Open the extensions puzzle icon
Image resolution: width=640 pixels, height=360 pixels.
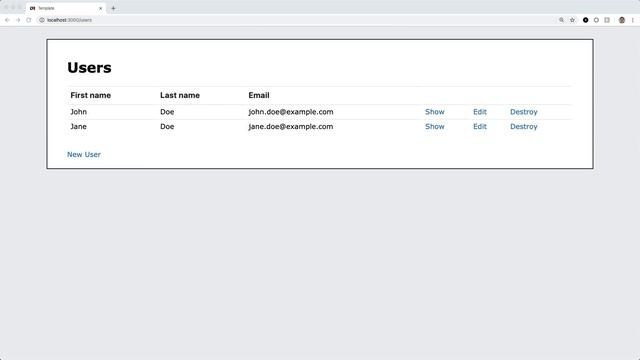[x=607, y=20]
